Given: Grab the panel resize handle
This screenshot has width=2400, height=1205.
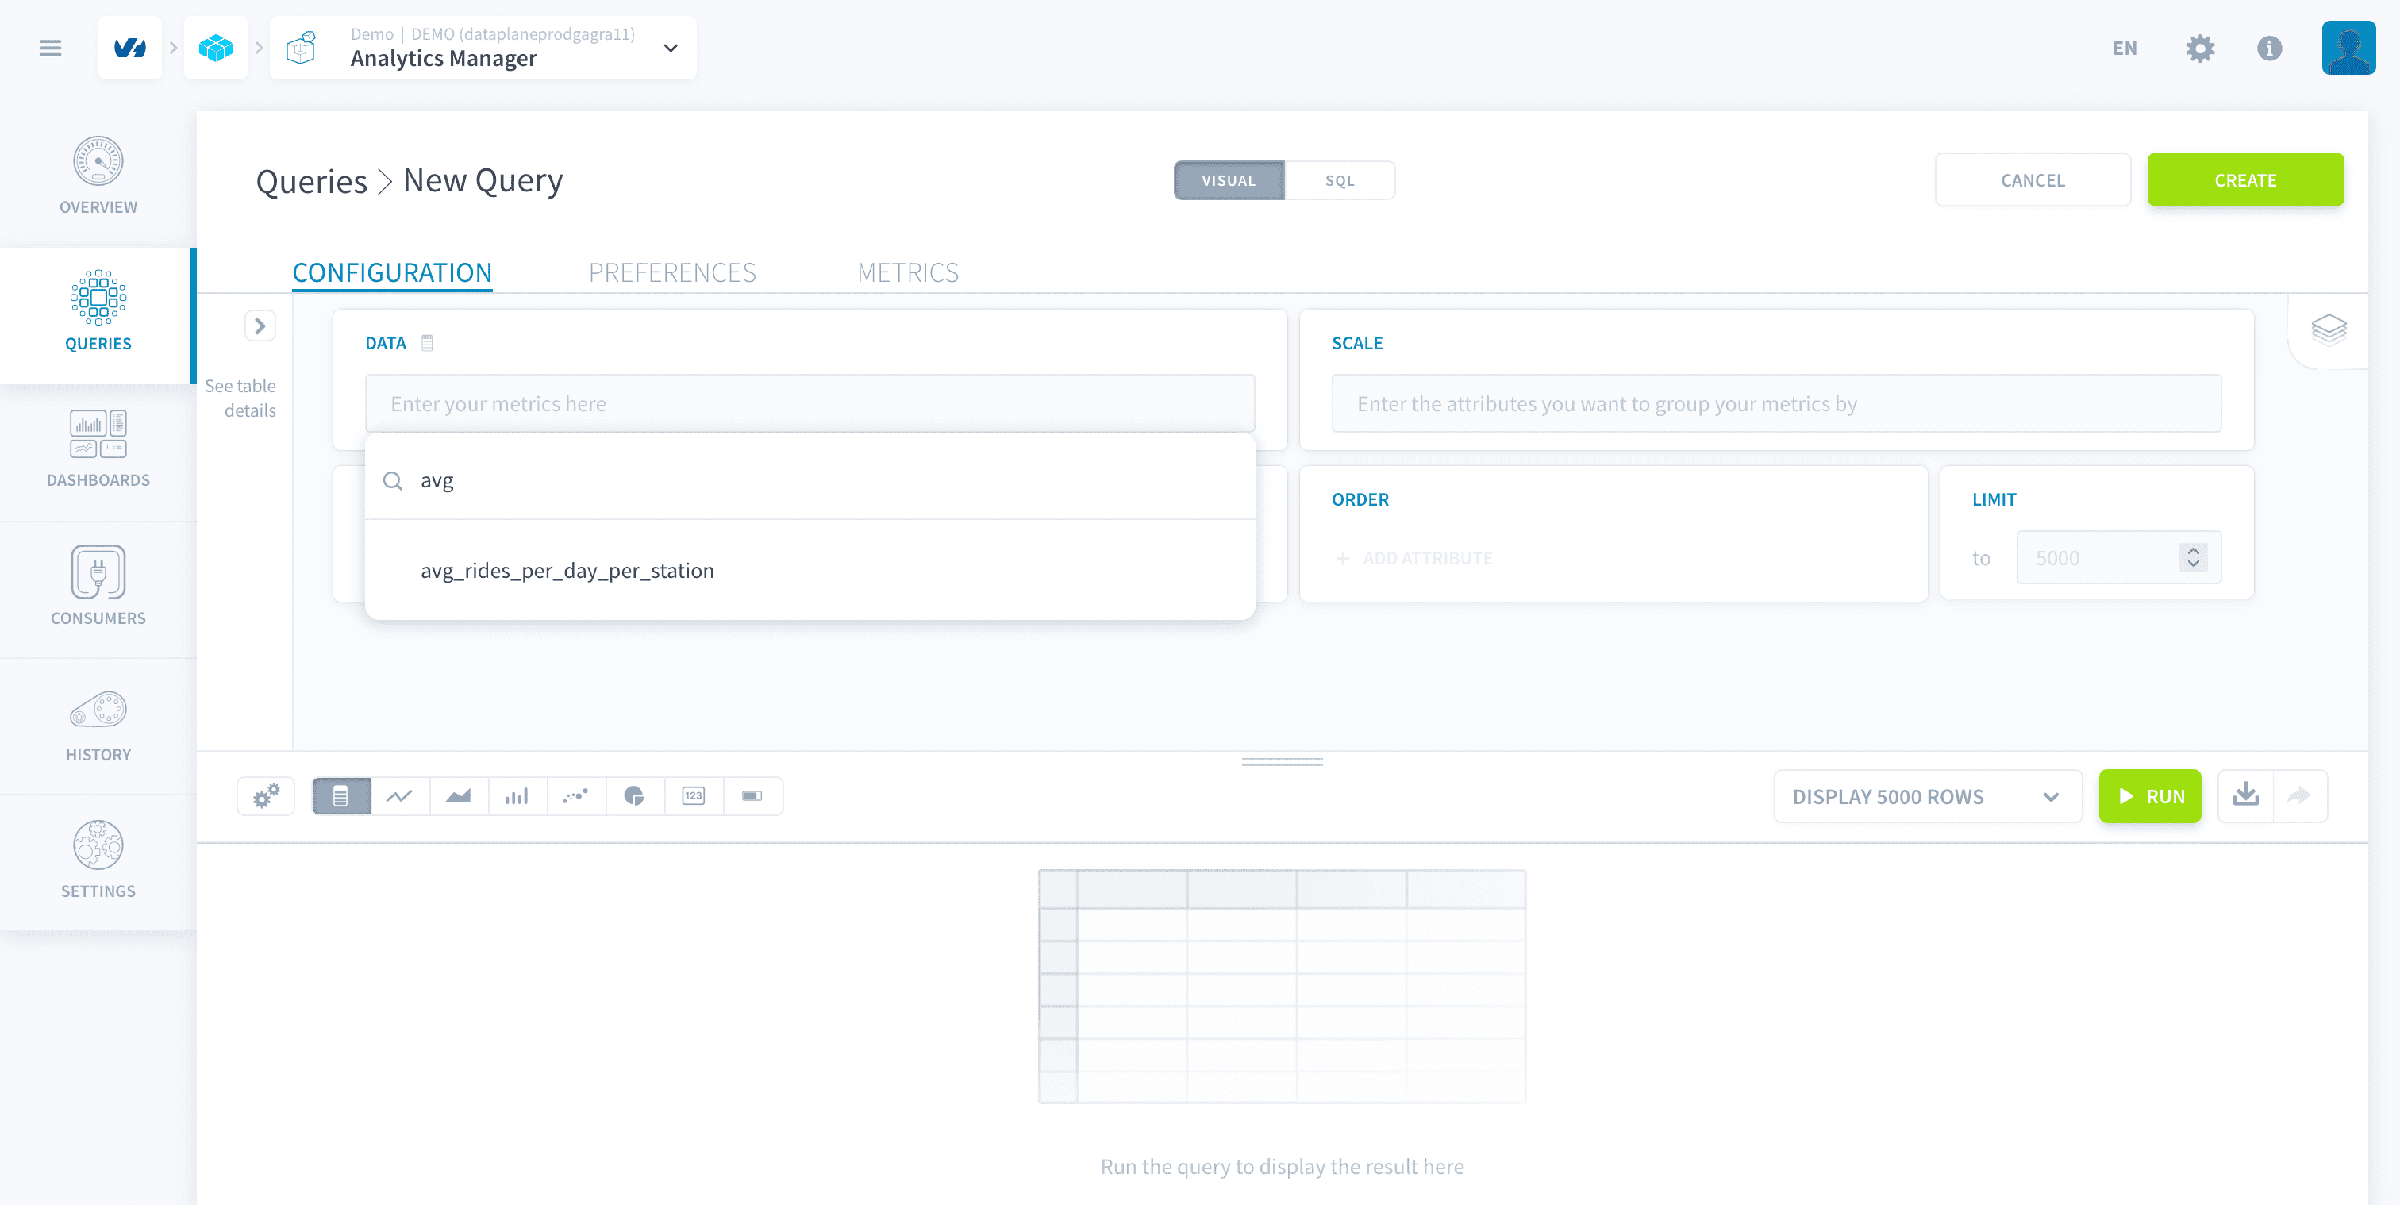Looking at the screenshot, I should click(x=1282, y=762).
